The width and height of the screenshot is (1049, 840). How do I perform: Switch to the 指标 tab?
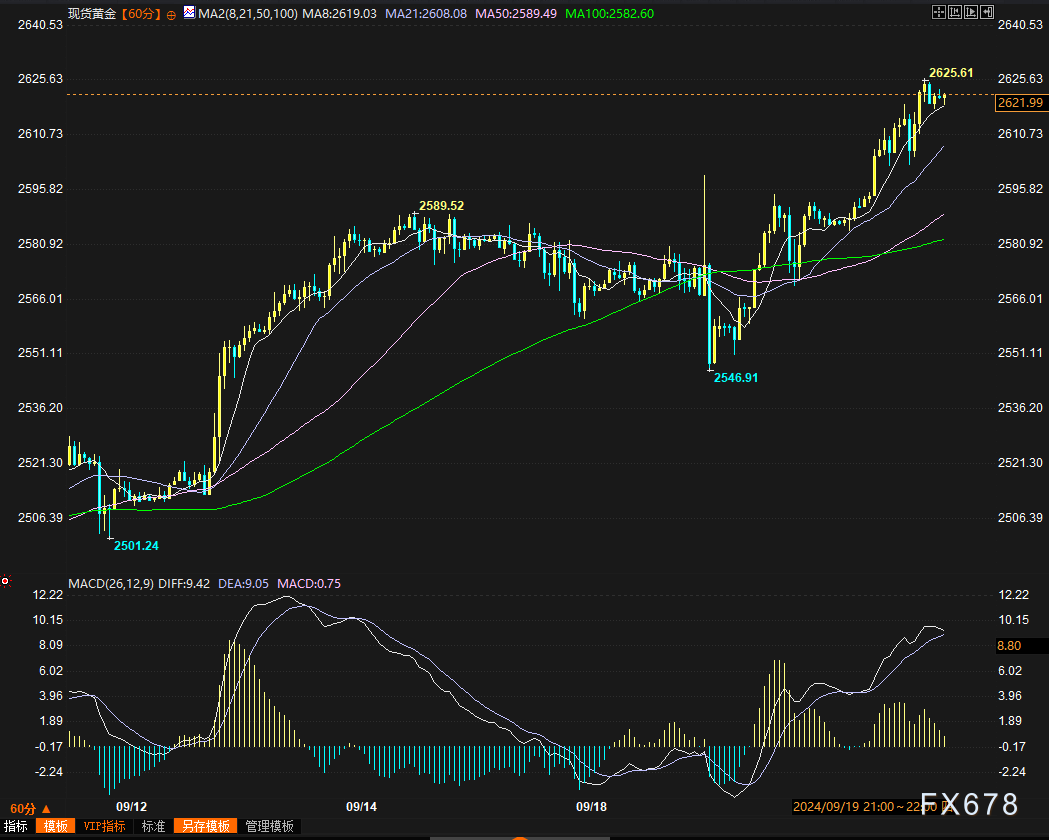[x=16, y=826]
